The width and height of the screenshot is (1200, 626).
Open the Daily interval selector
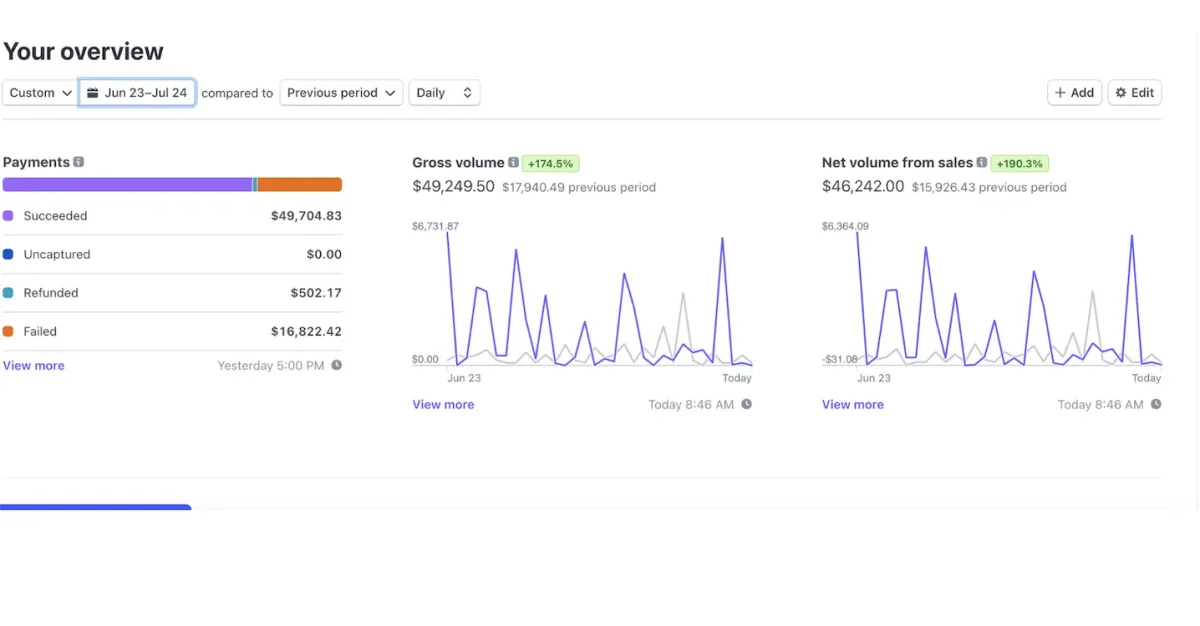tap(444, 93)
